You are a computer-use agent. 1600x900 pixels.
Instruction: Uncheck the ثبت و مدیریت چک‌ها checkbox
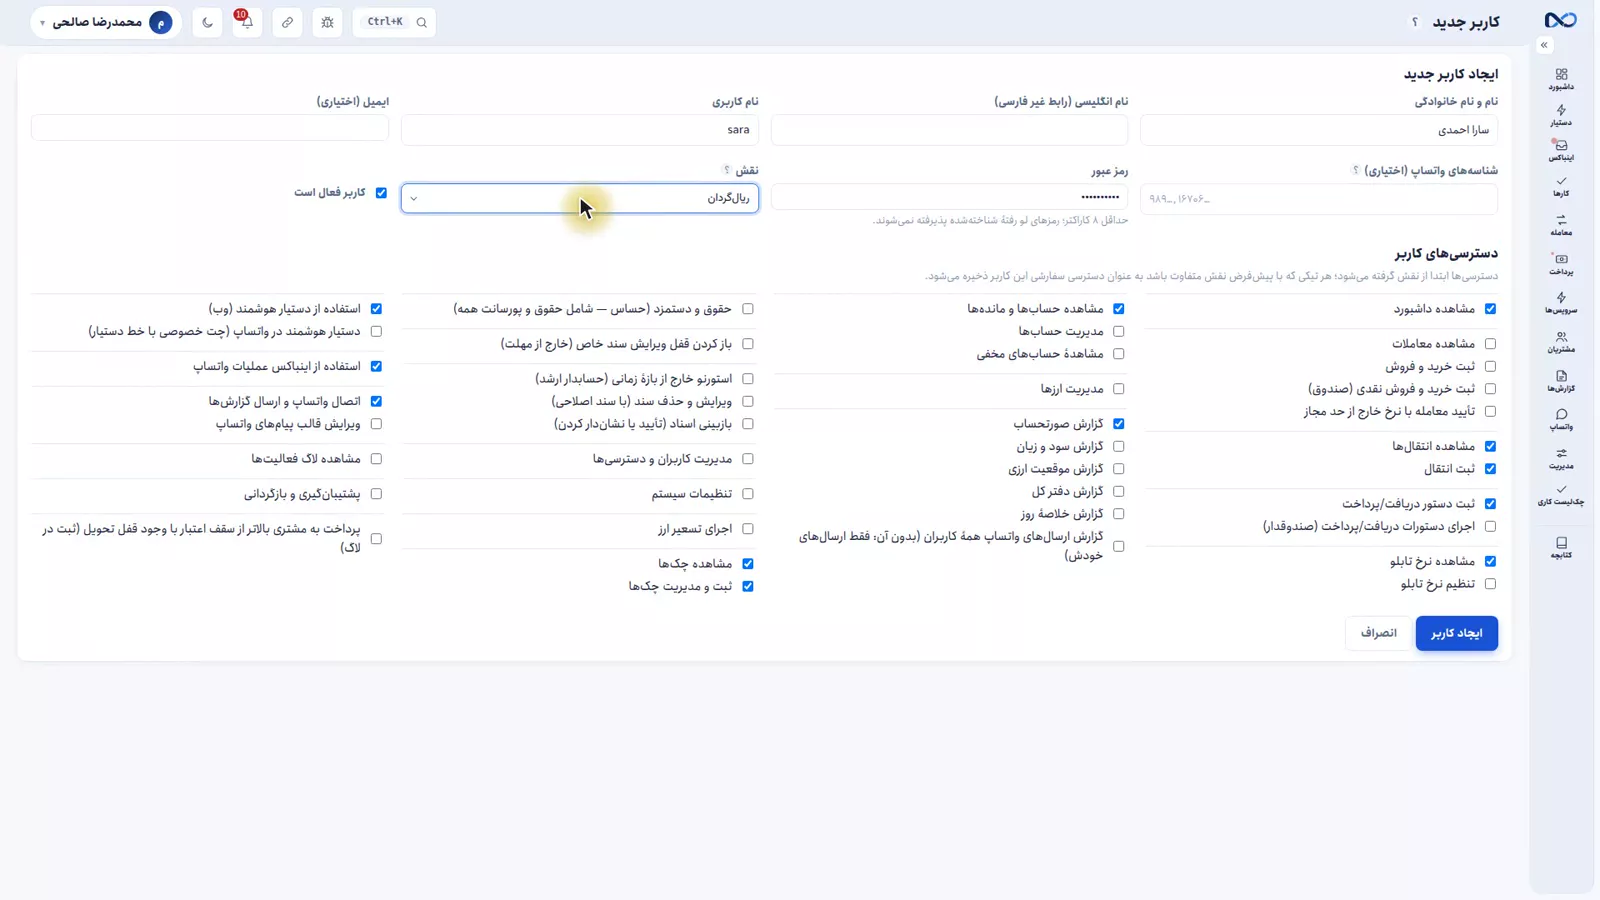pos(747,586)
